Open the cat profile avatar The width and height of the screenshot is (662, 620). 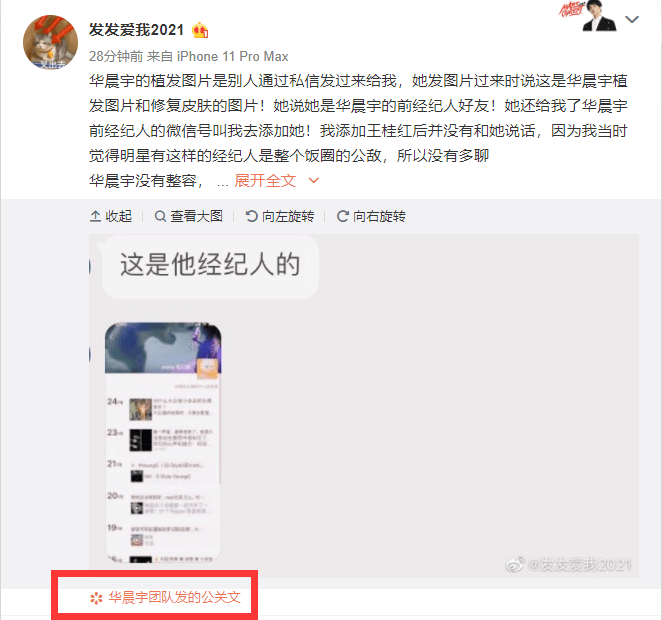tap(50, 42)
